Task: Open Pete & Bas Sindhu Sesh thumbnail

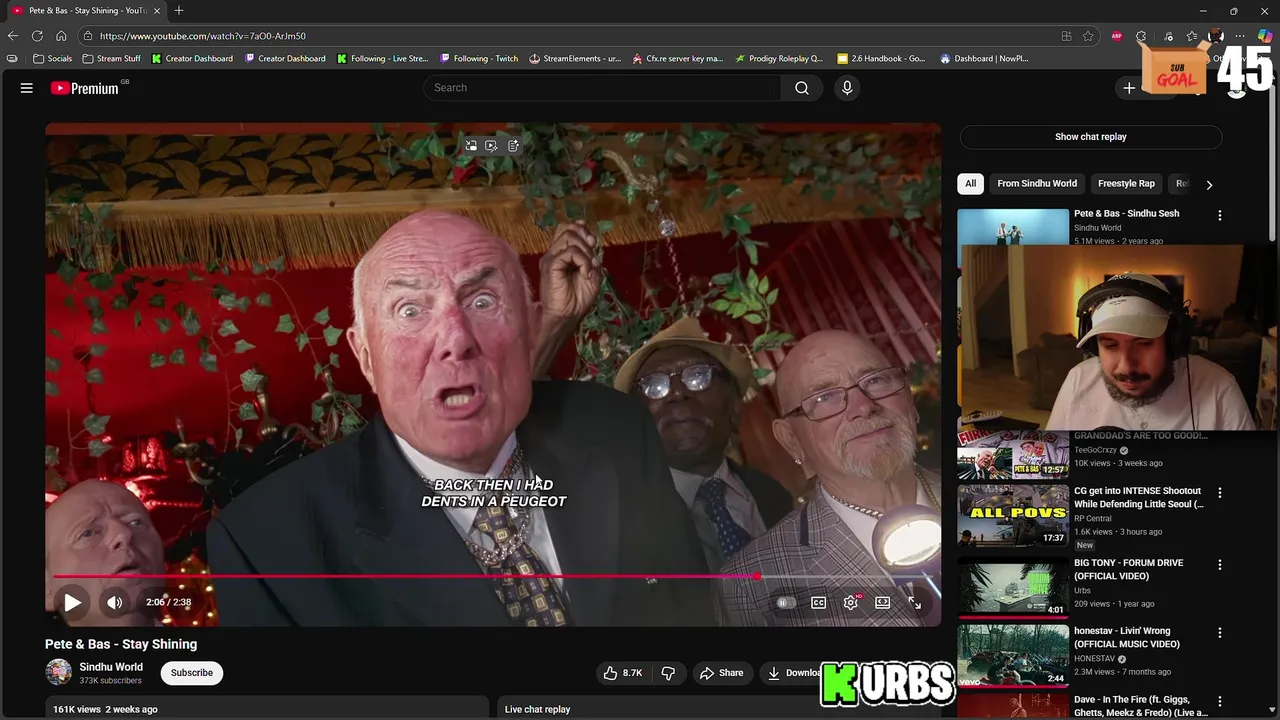Action: tap(1013, 227)
